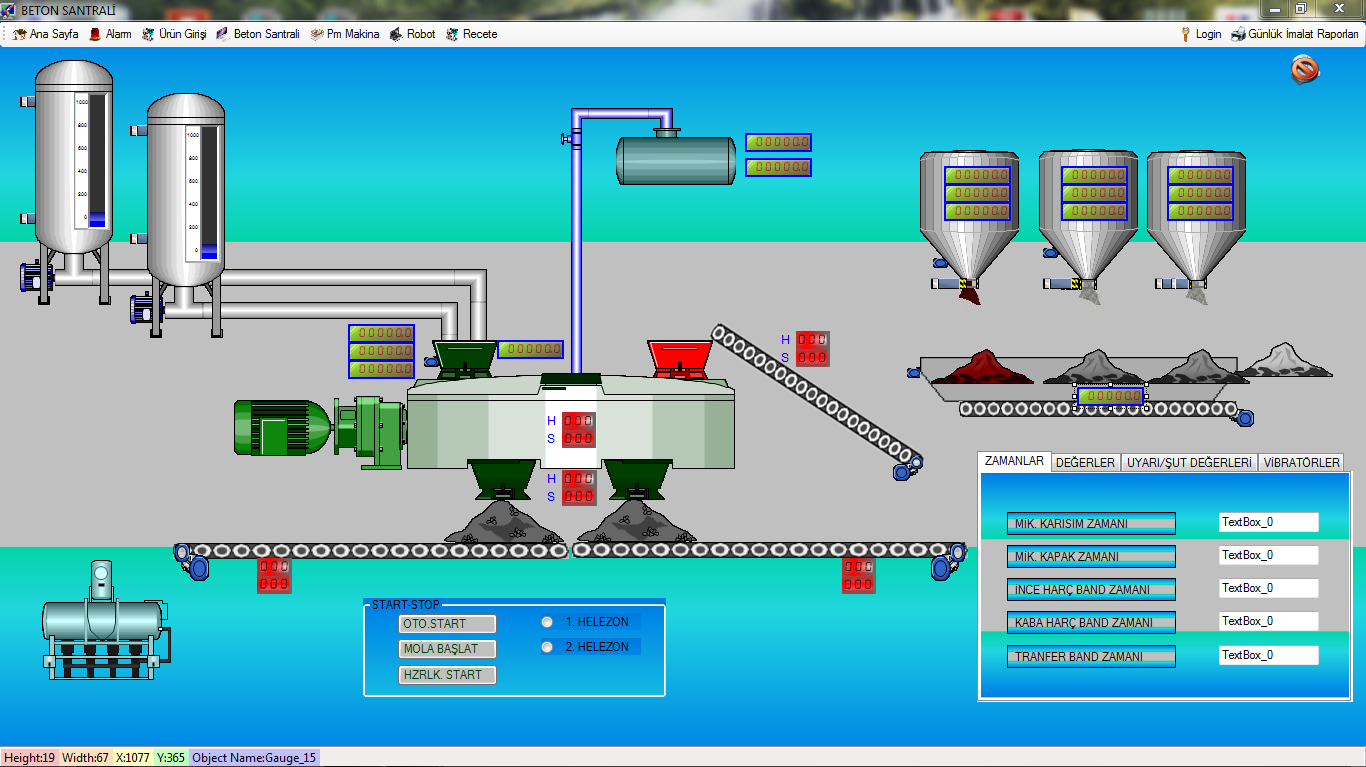This screenshot has height=767, width=1366.
Task: Select the green hopper on top of the mixer
Action: coord(464,358)
